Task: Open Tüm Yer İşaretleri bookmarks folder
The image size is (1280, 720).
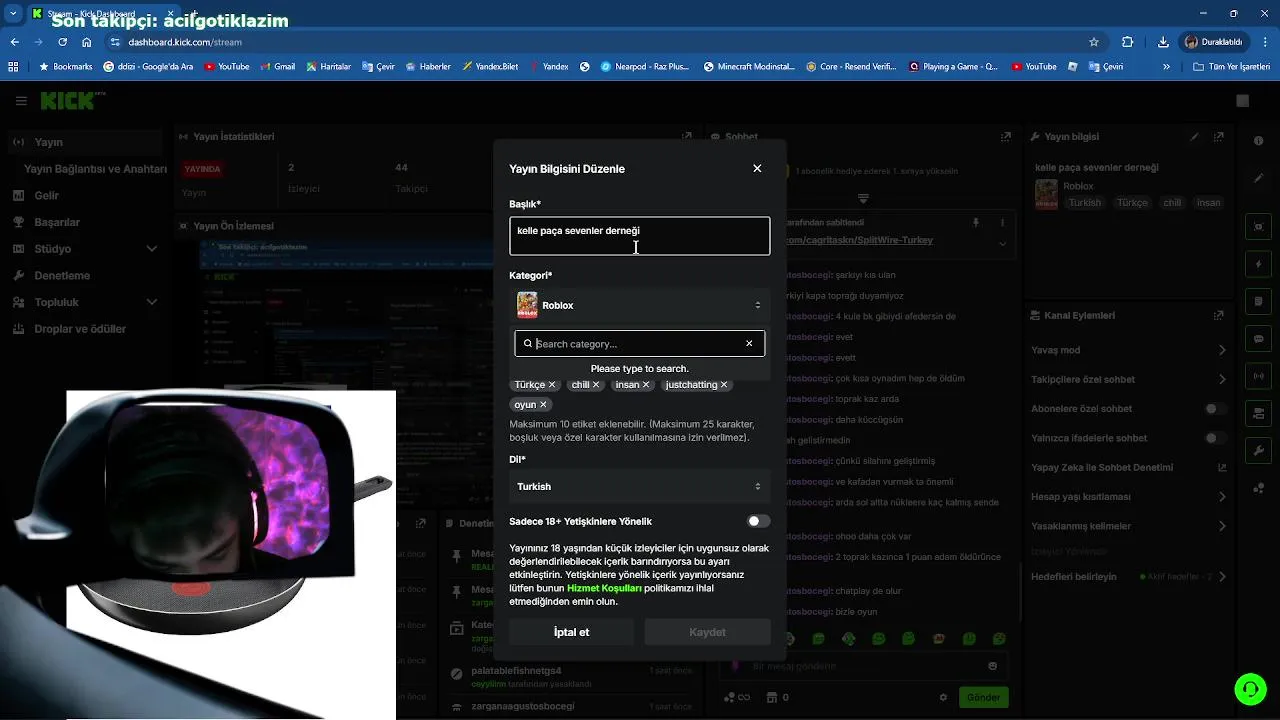Action: 1230,67
